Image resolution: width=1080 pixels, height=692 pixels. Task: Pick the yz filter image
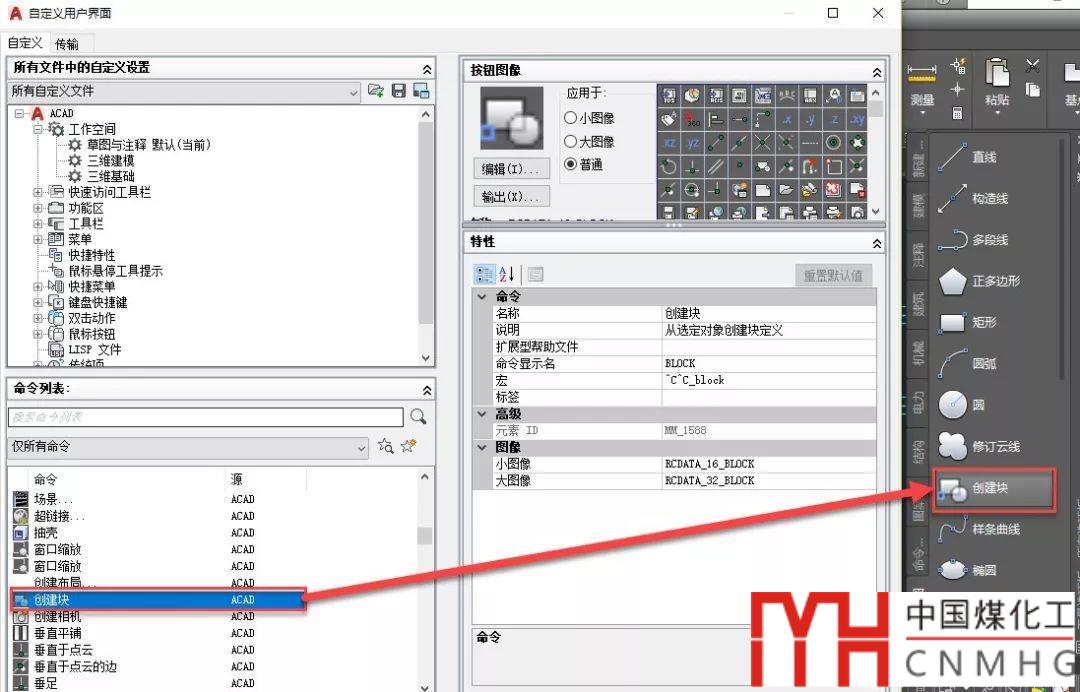click(693, 143)
